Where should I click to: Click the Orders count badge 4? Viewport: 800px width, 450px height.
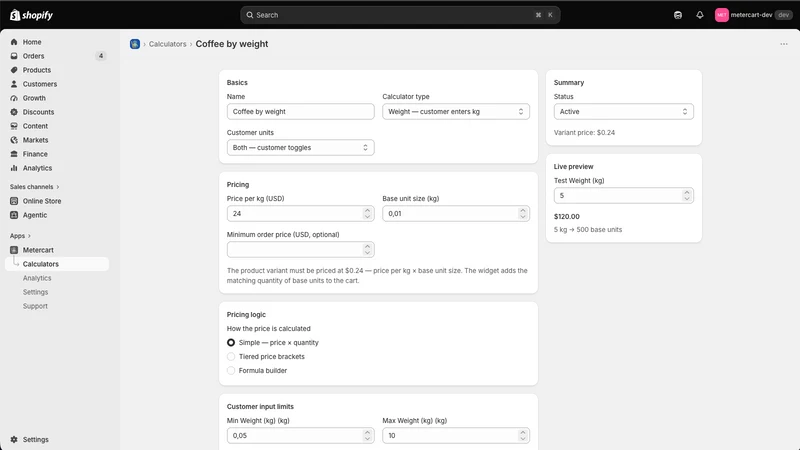coord(101,56)
